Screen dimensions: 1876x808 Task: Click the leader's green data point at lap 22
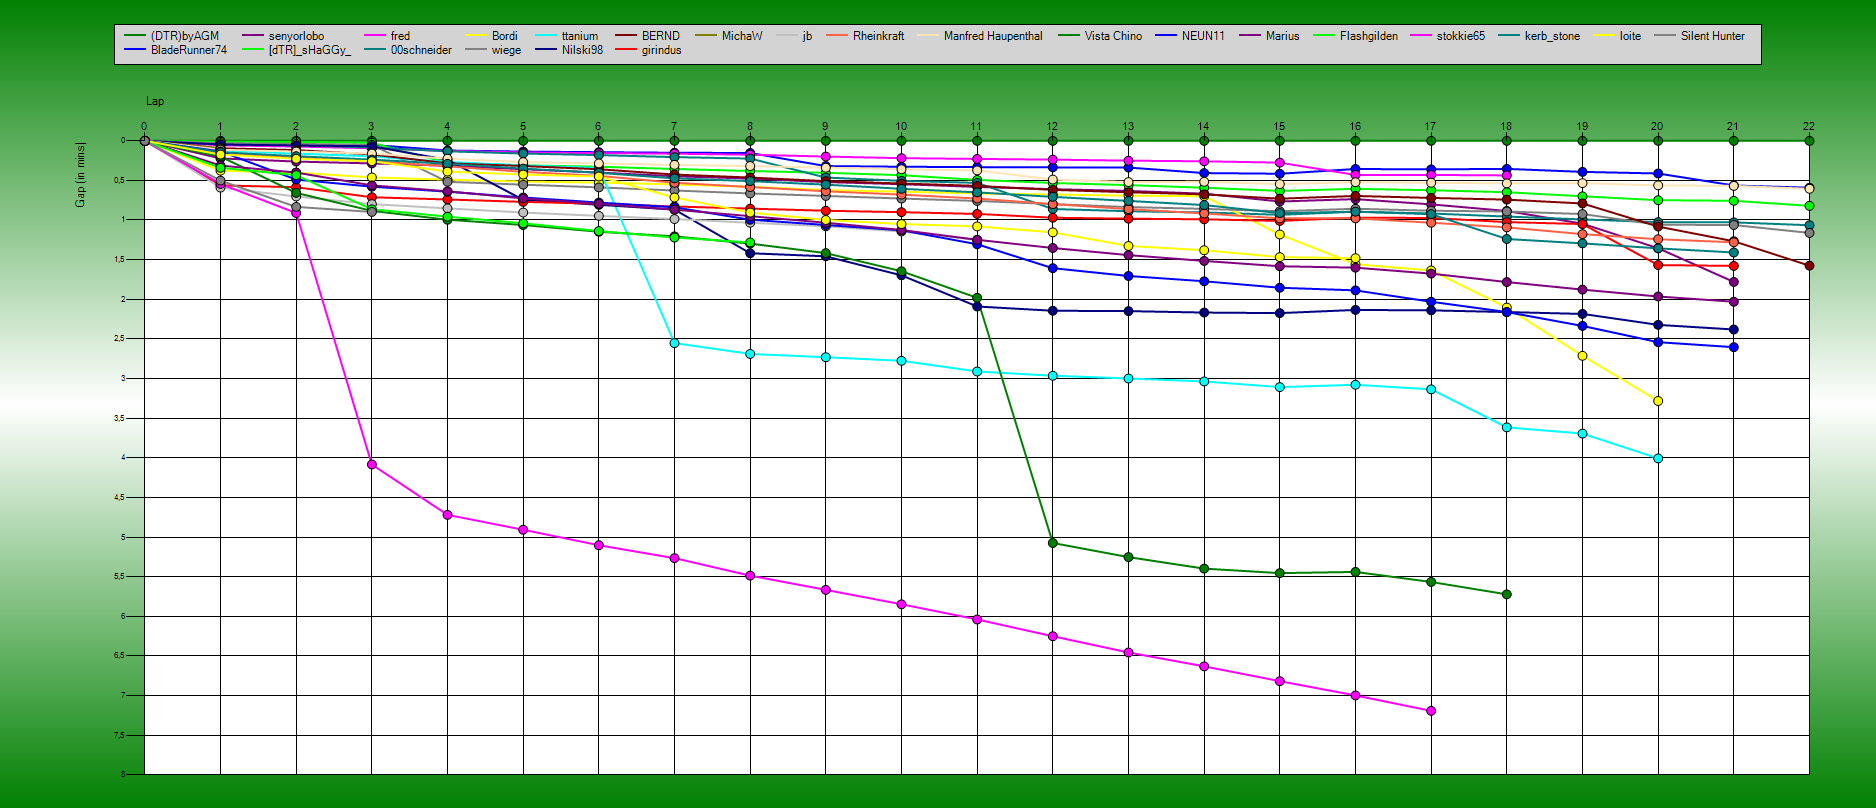pos(1809,141)
